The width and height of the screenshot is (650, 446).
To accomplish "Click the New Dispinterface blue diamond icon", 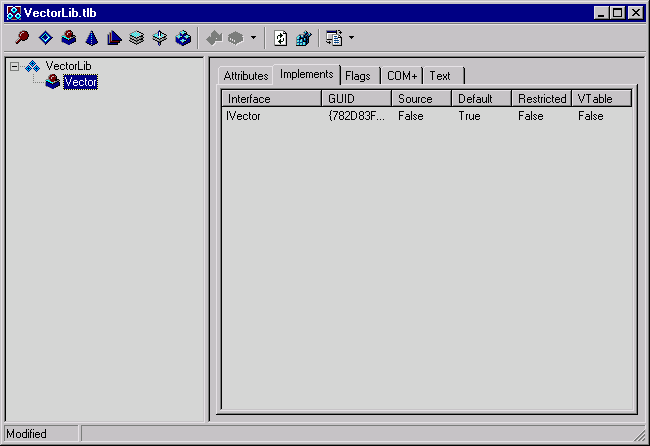I will pos(46,38).
